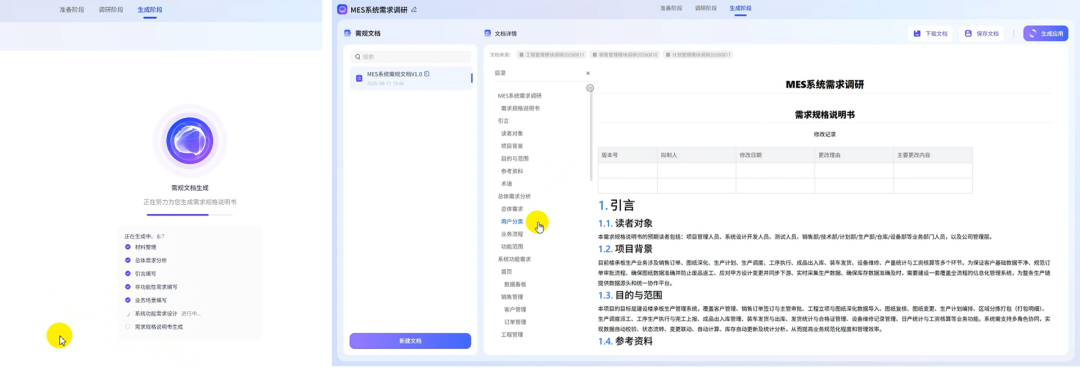Jump to 项目背景 in 目录 tree

512,146
